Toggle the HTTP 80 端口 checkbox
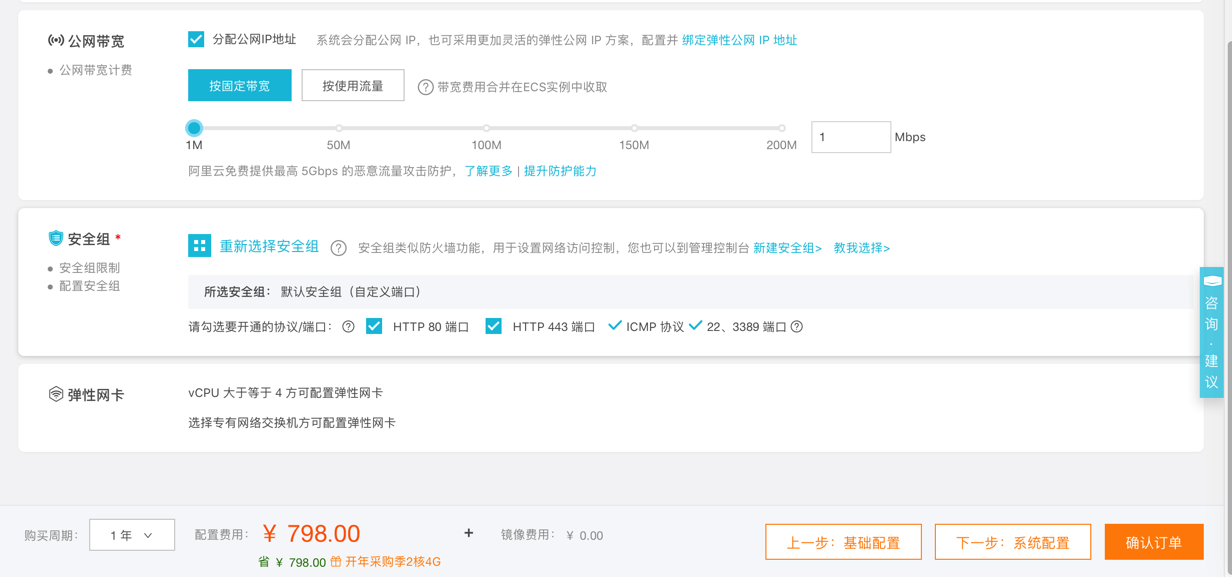The width and height of the screenshot is (1232, 577). [x=374, y=326]
